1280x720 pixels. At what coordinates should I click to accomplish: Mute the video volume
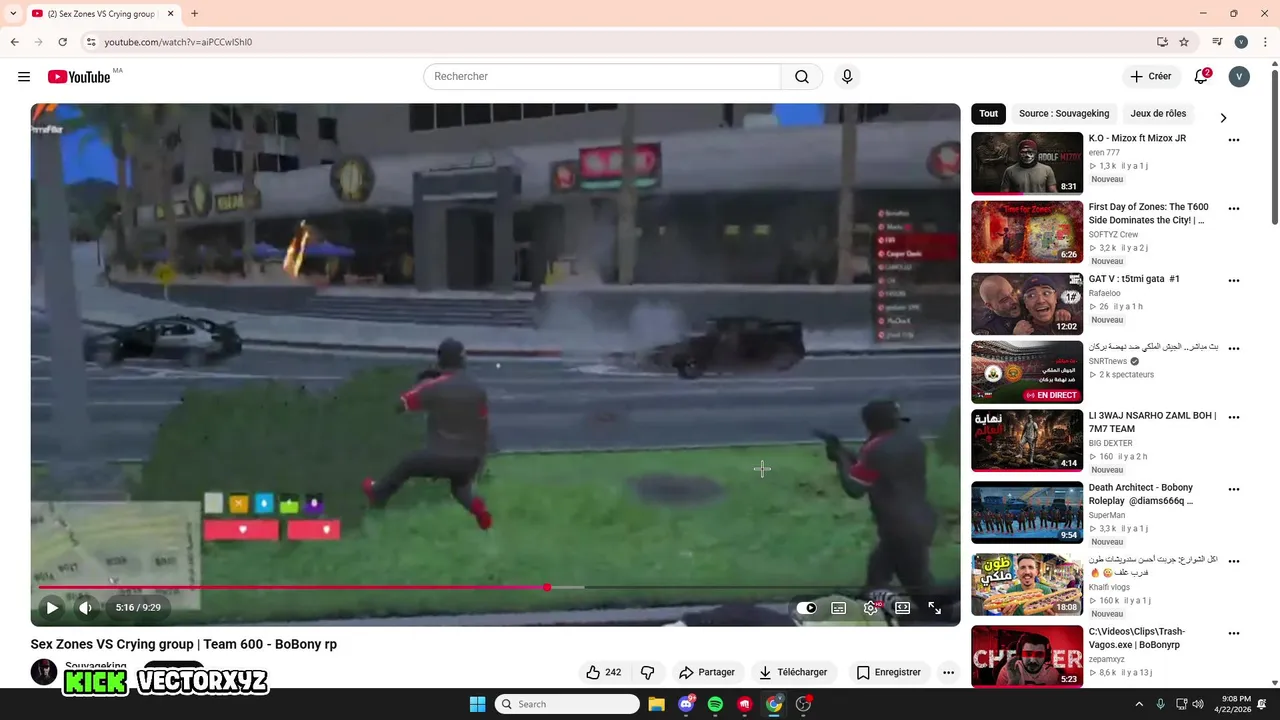[x=86, y=608]
